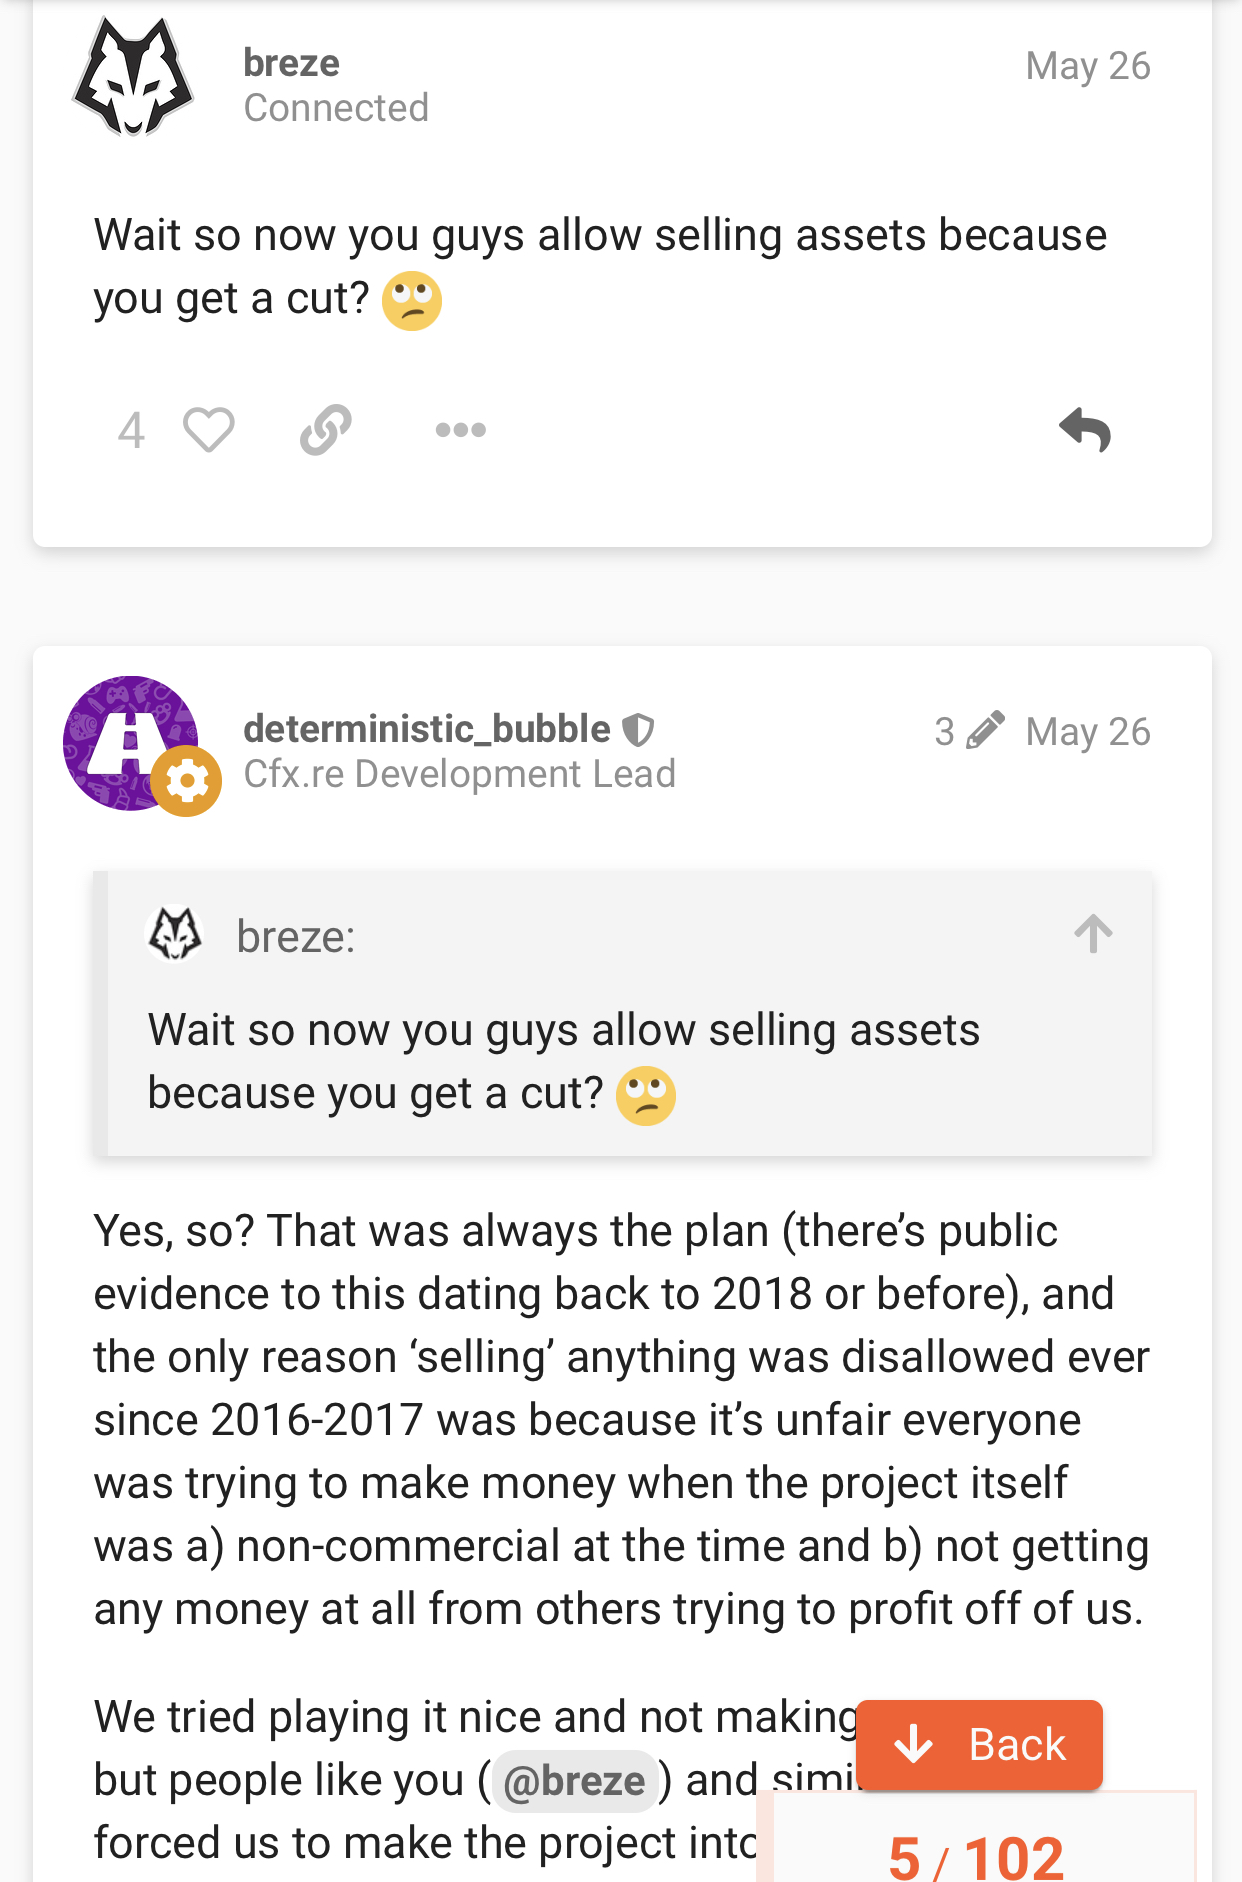
Task: Open breze's wolf avatar profile
Action: click(133, 77)
